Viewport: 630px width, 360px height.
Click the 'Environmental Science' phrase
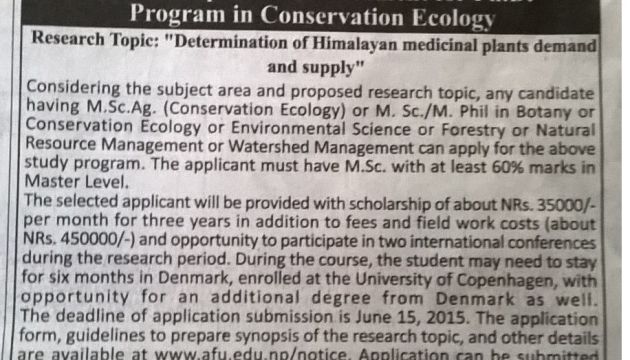(321, 129)
